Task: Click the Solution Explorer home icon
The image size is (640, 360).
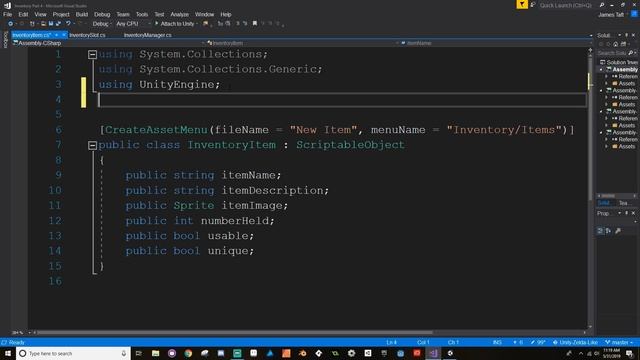Action: [x=616, y=44]
